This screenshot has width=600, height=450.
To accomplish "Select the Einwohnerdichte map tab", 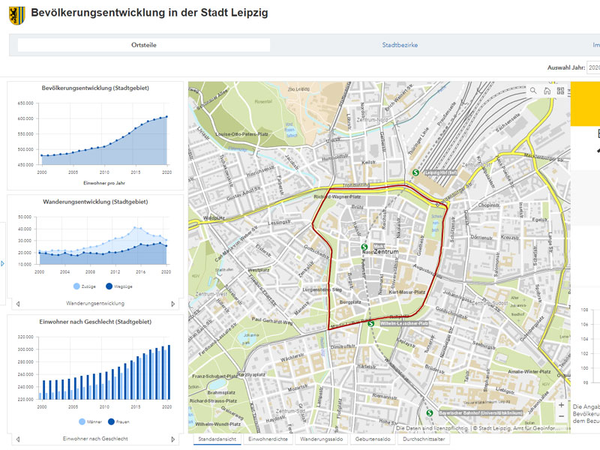I will 267,439.
